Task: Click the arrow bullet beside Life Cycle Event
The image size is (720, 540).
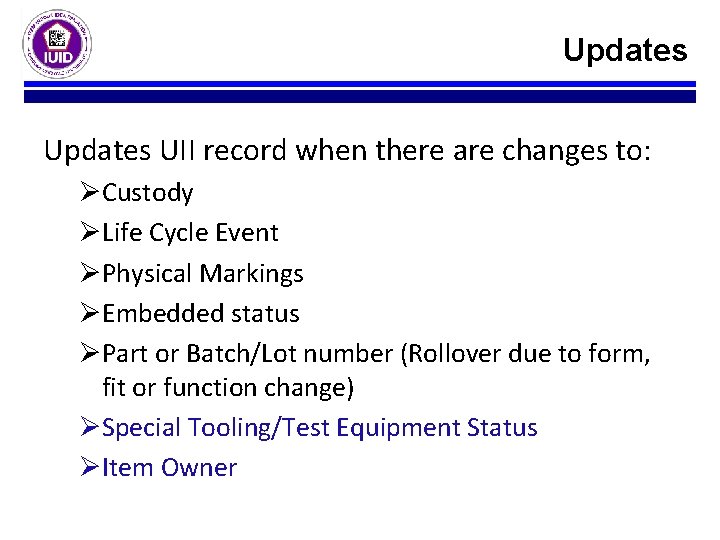Action: (90, 231)
